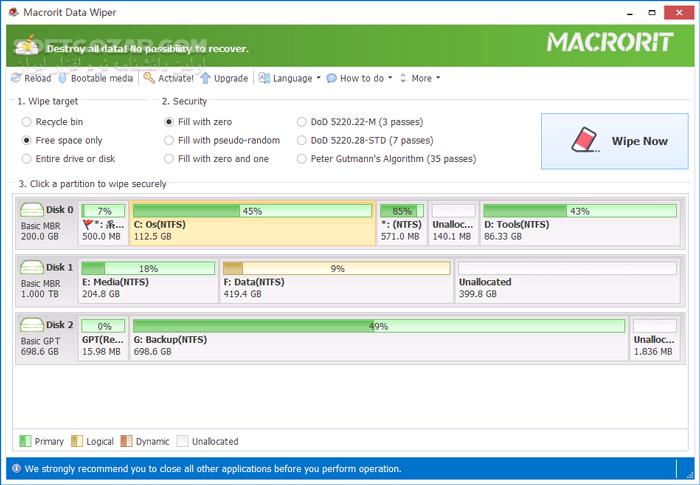Click the 43% usage bar of D: Tools

(x=580, y=211)
